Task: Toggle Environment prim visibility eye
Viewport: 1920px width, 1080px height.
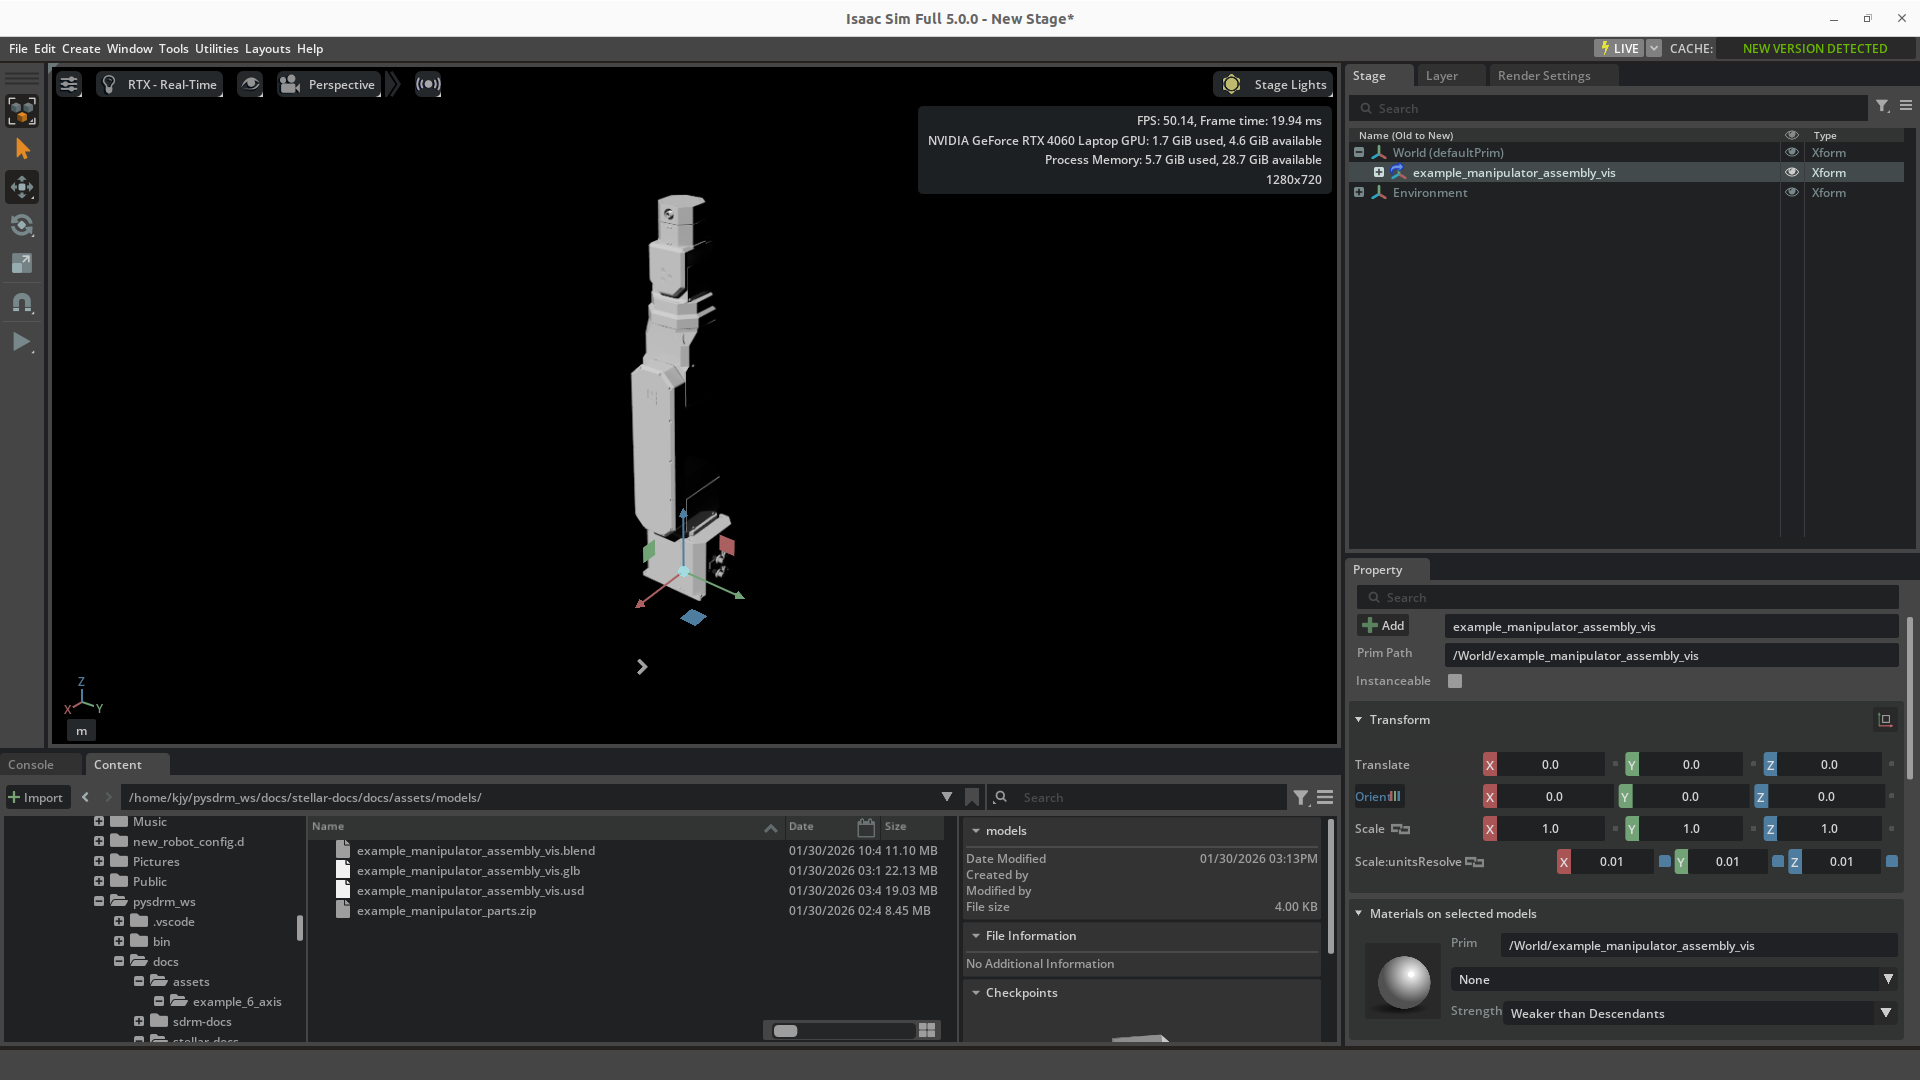Action: [x=1791, y=192]
